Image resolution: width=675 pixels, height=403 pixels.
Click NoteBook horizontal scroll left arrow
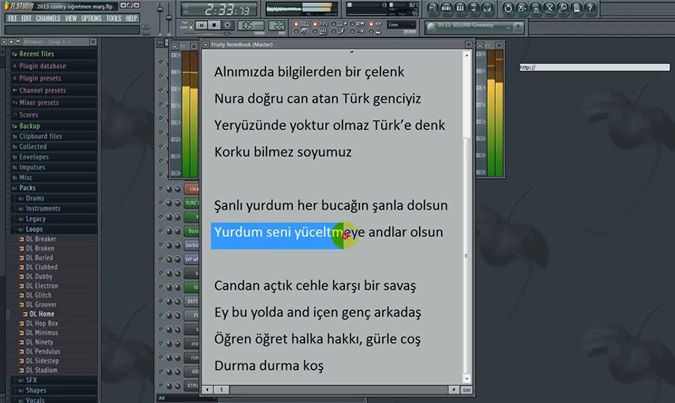click(x=208, y=390)
